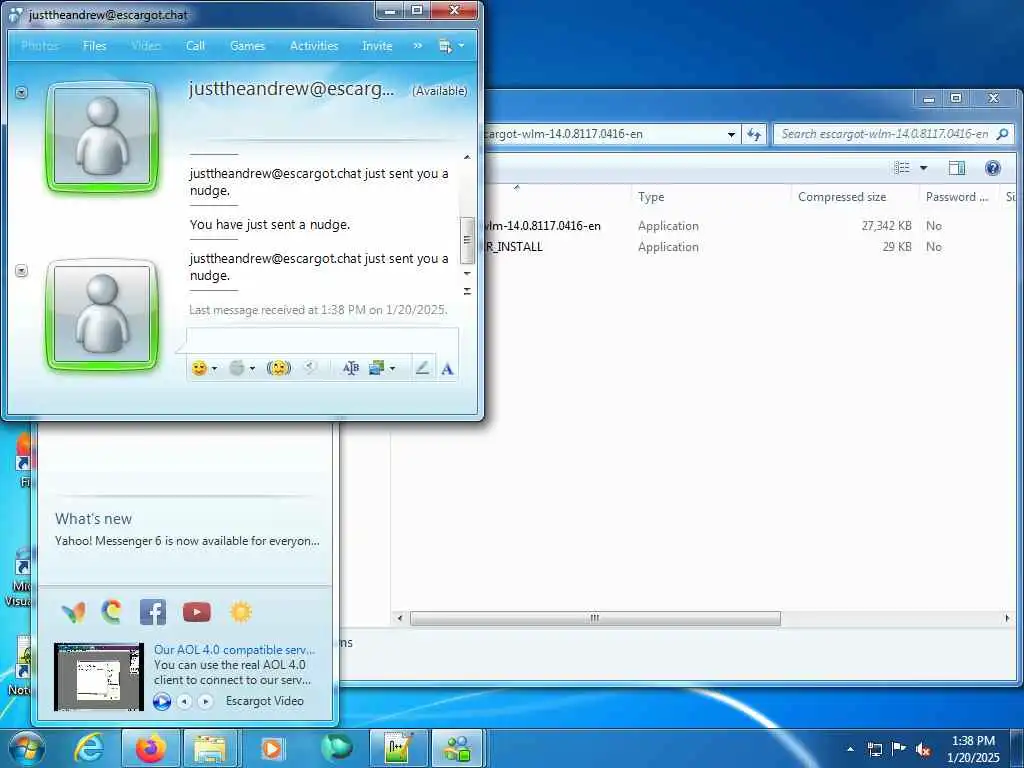Click the Explorer horizontal scrollbar thumb
The width and height of the screenshot is (1024, 768).
(x=595, y=618)
